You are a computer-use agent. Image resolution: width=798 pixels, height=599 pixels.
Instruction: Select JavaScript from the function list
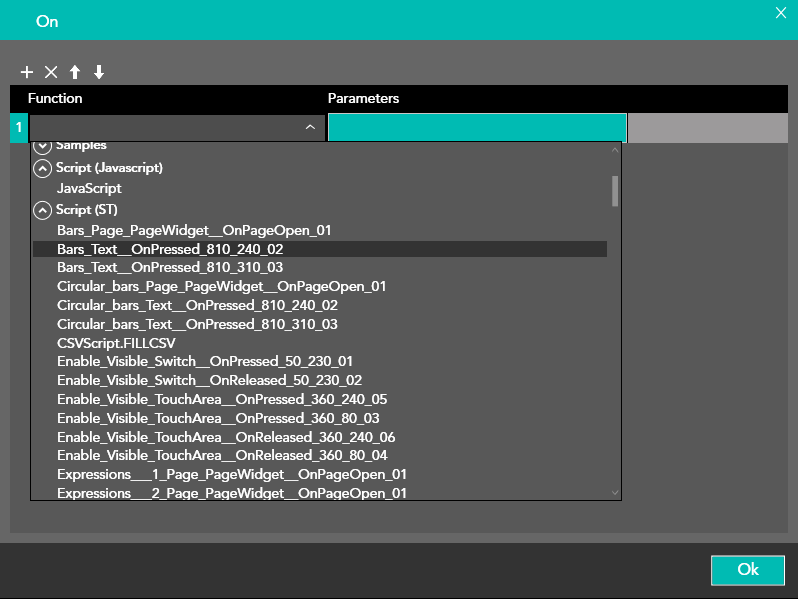[89, 188]
